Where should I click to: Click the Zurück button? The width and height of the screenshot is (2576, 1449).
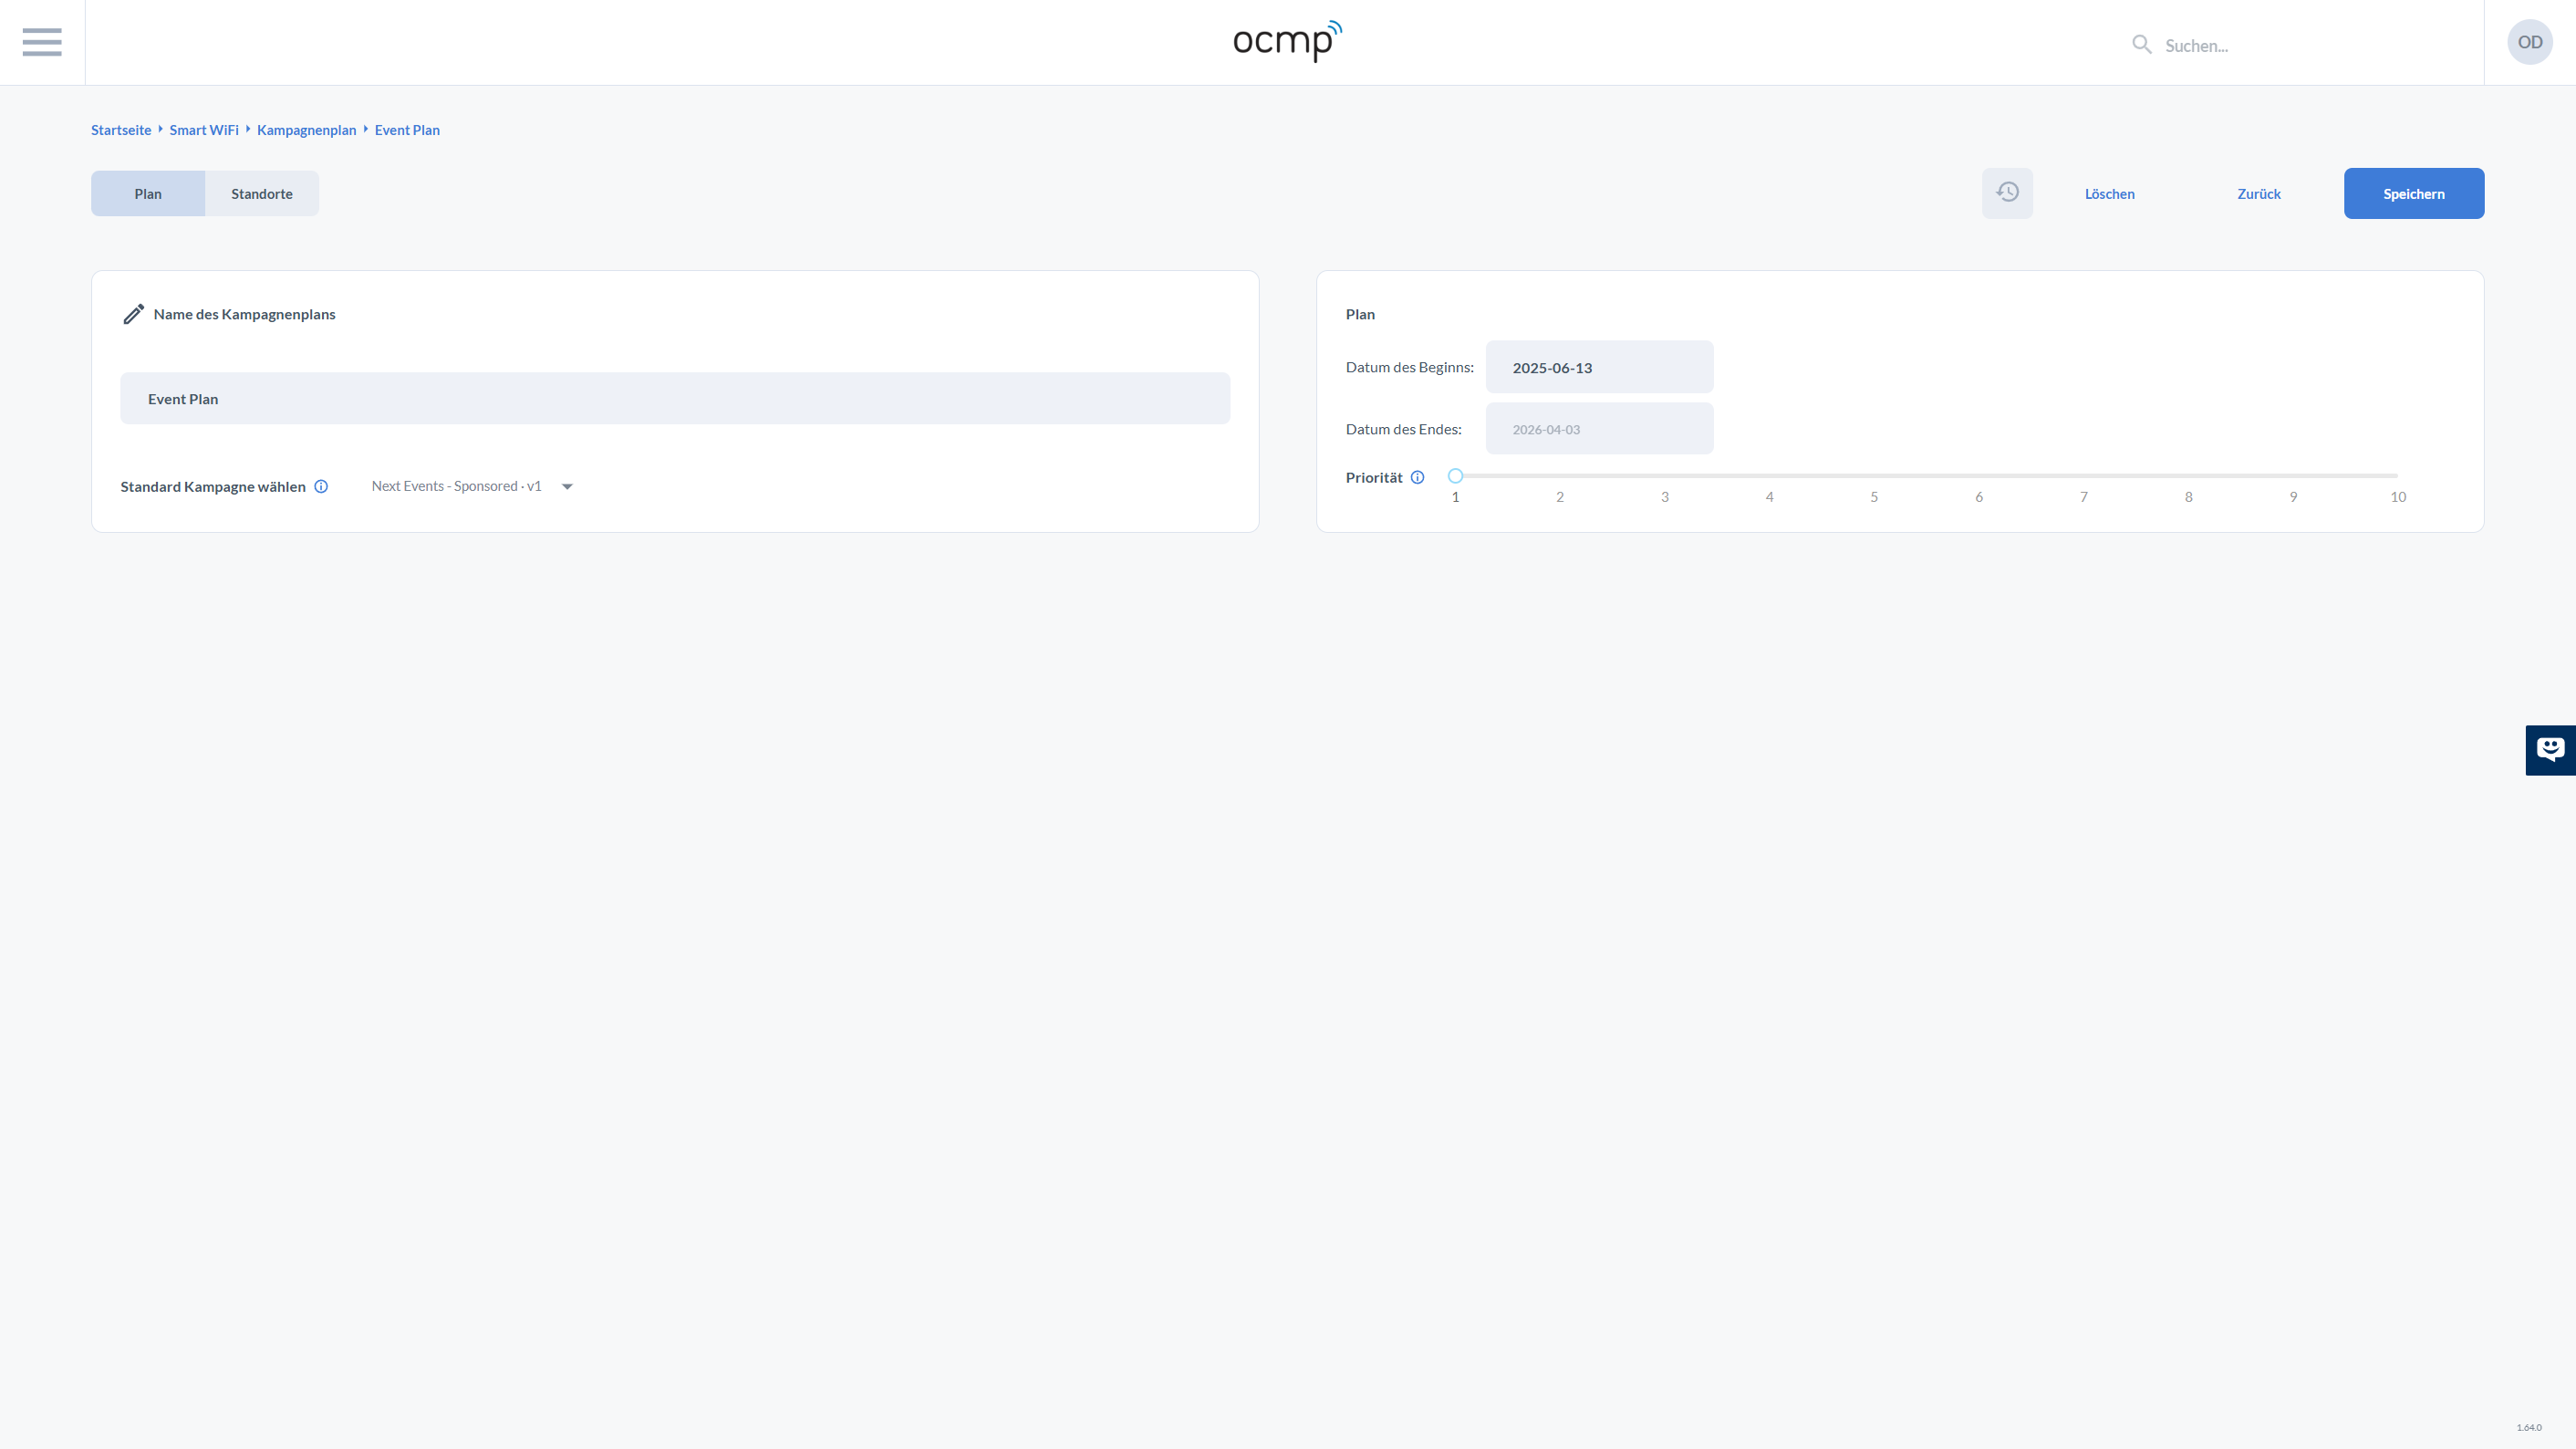pyautogui.click(x=2258, y=194)
